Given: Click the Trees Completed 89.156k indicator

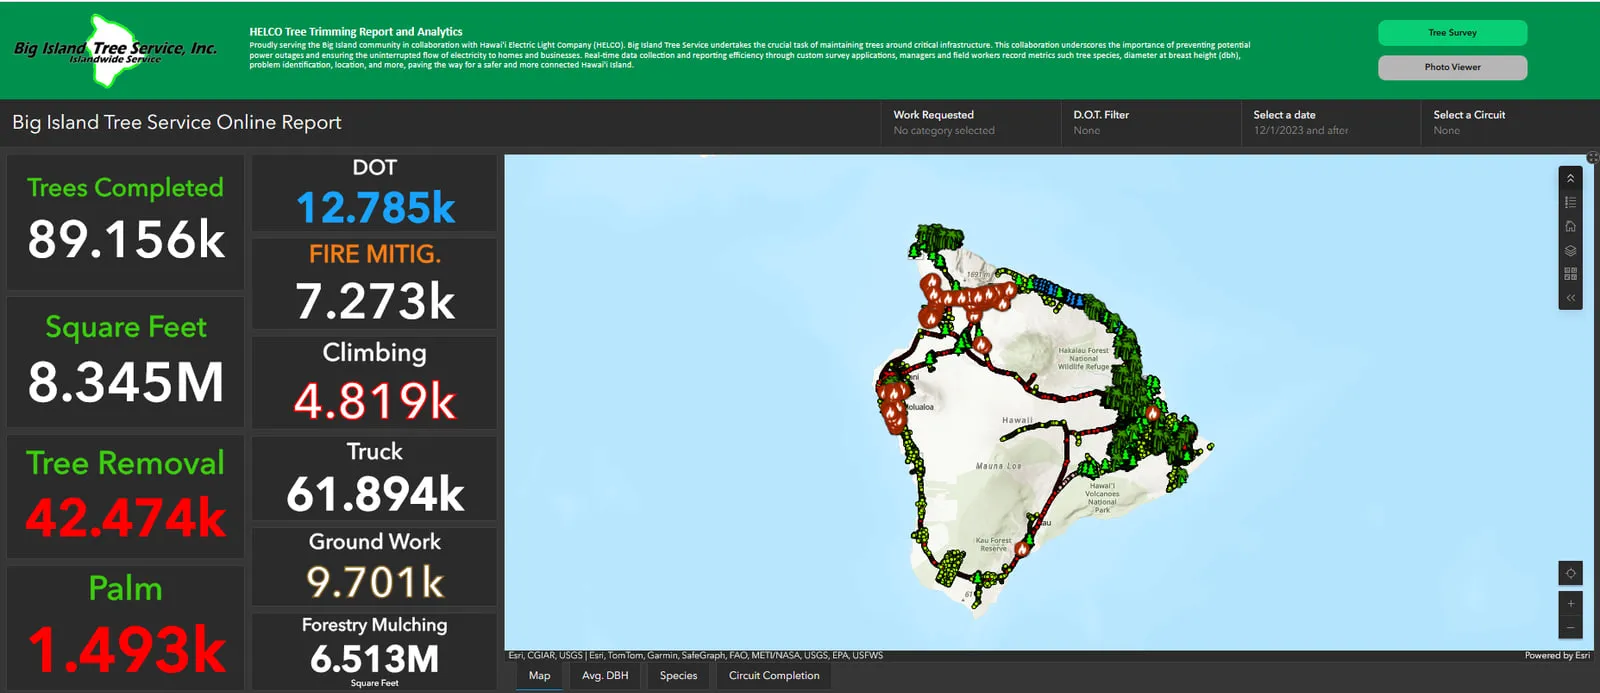Looking at the screenshot, I should click(125, 222).
